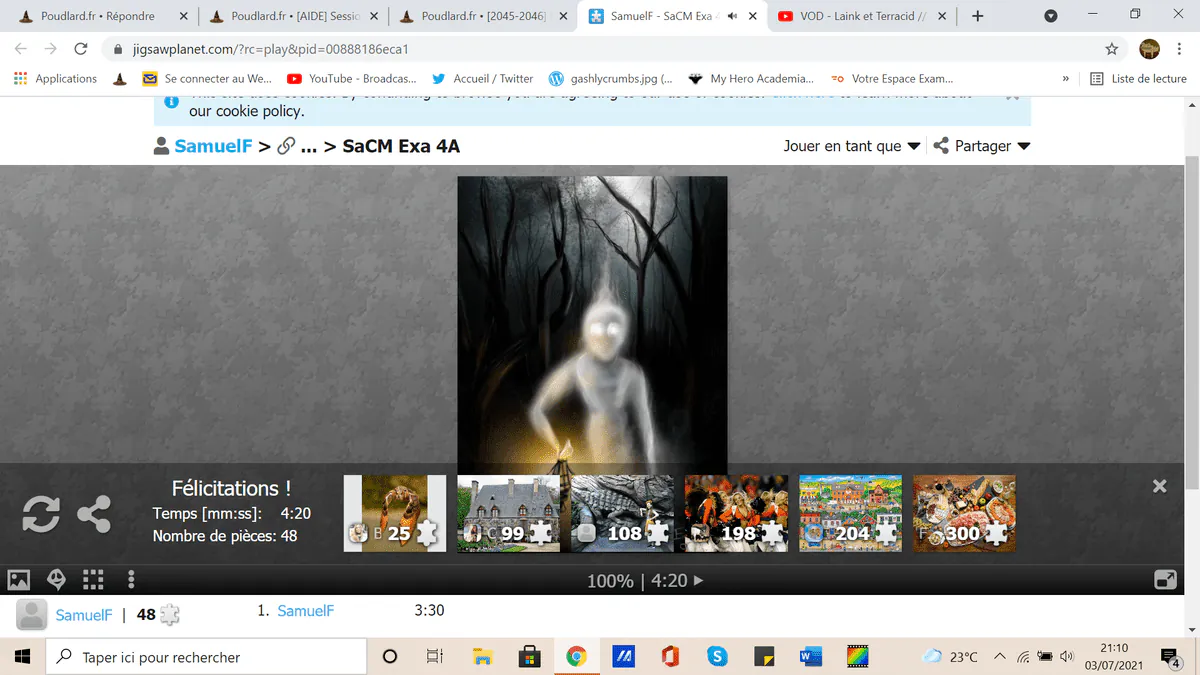Open Votre Espace Exam... bookmark
This screenshot has width=1200, height=675.
[x=893, y=78]
